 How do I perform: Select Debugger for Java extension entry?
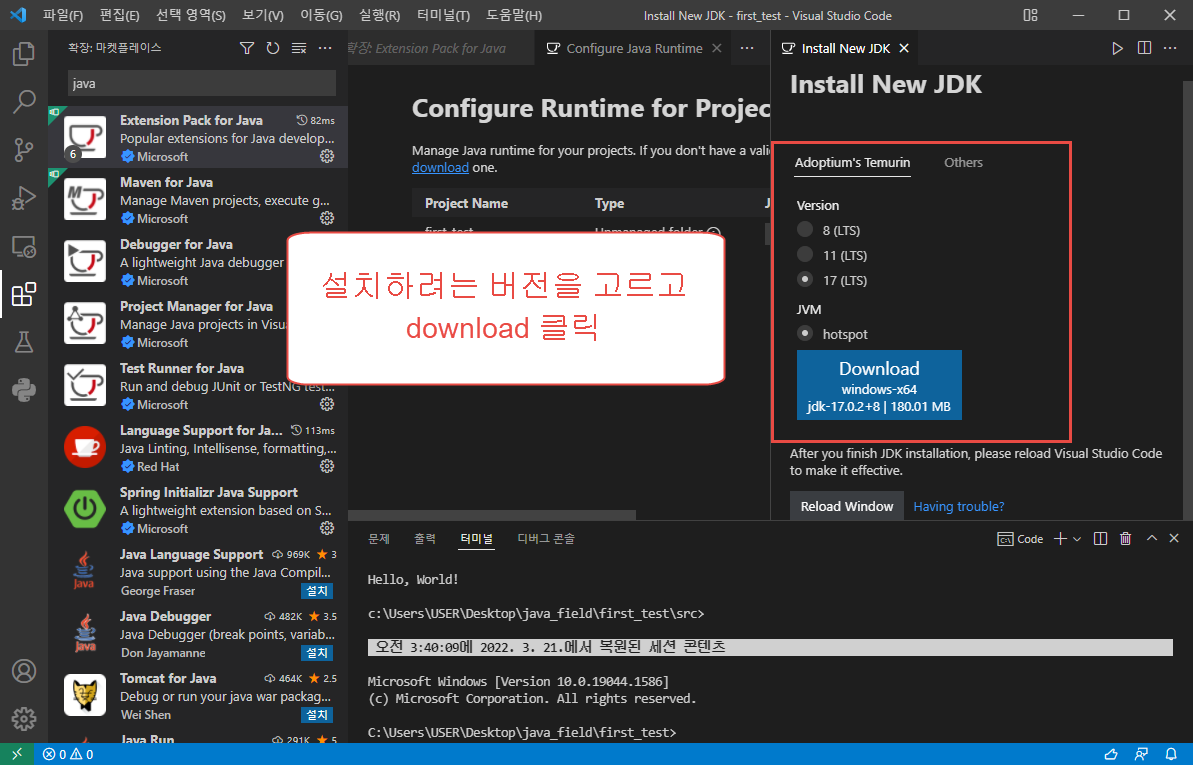[198, 262]
